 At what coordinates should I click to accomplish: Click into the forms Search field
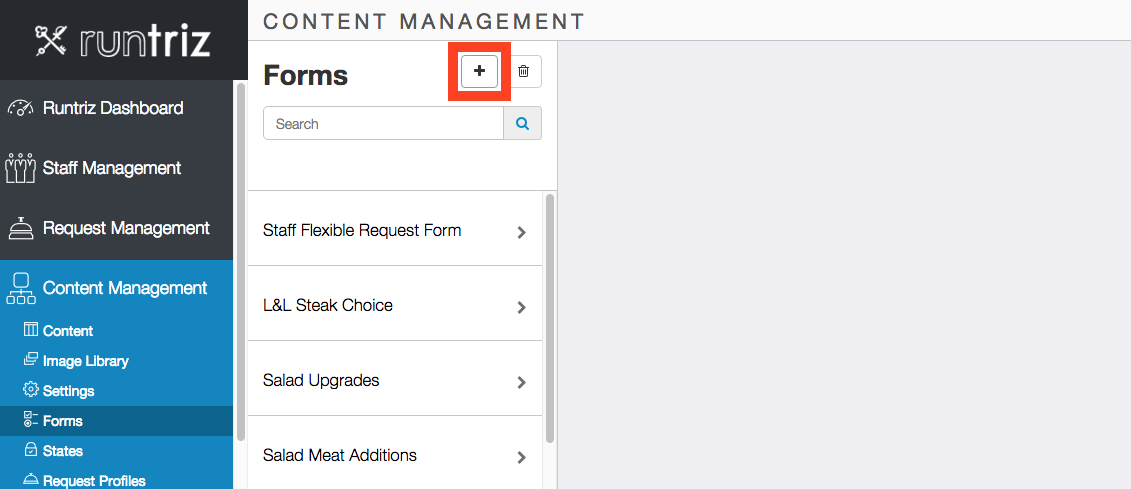[x=383, y=123]
